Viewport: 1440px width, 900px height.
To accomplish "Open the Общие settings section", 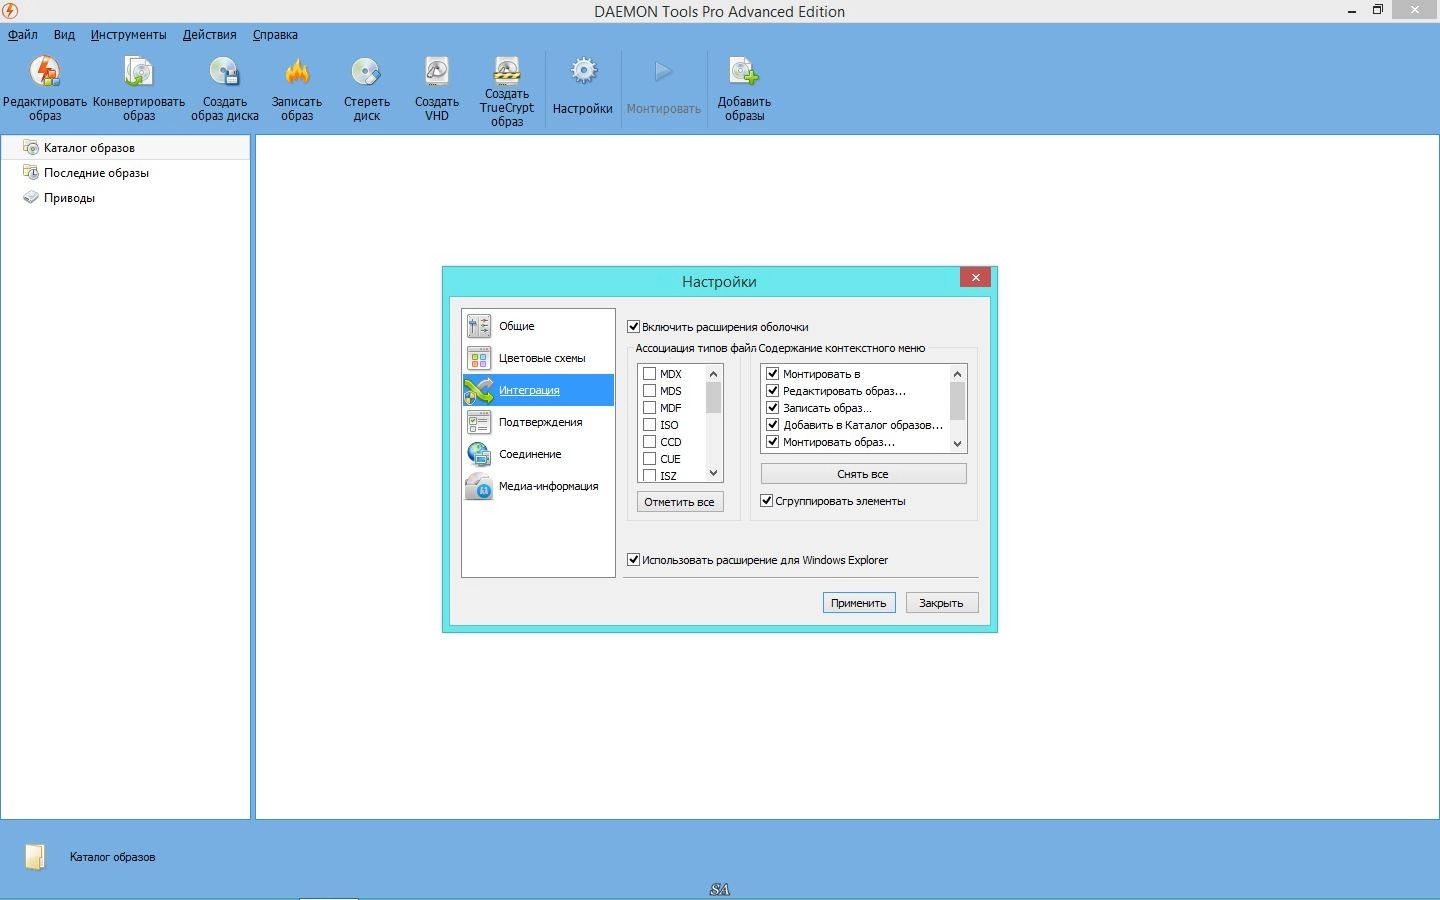I will (538, 326).
